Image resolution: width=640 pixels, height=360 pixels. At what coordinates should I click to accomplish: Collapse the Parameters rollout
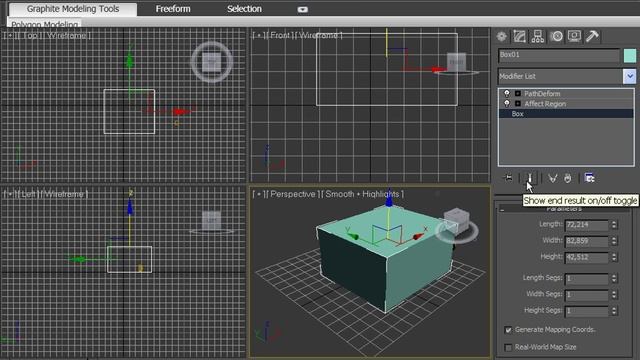[502, 210]
